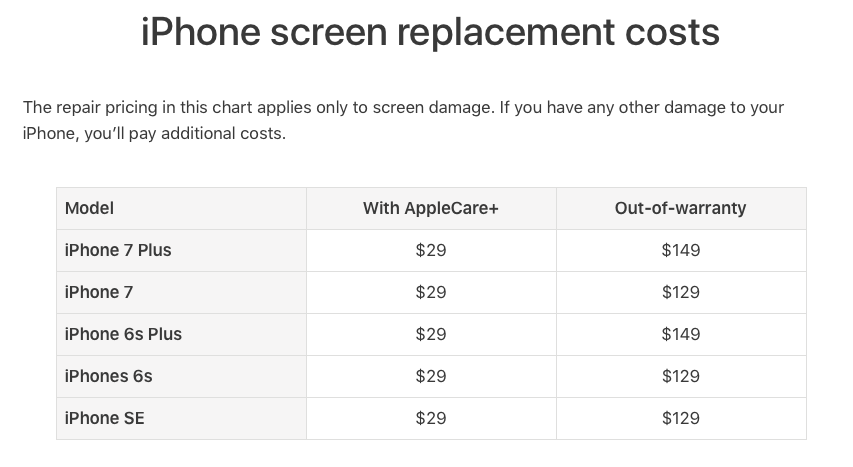Screen dimensions: 853x467
Task: Click the iPhone 6s Plus row label
Action: coord(123,334)
